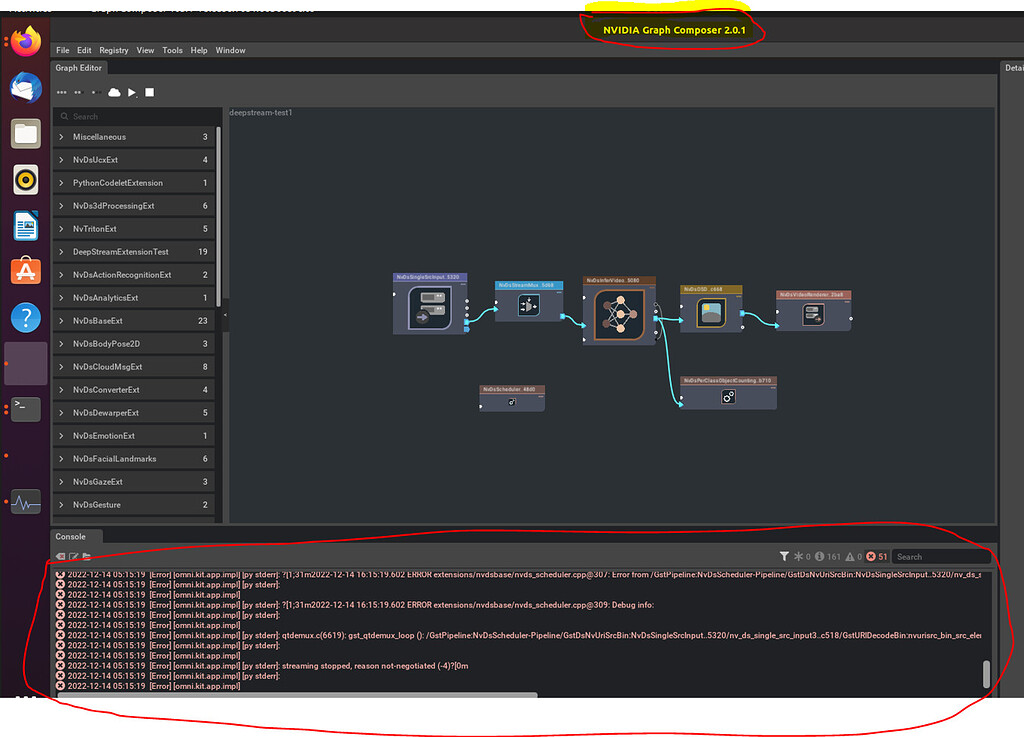1024x737 pixels.
Task: Stop graph execution with the Stop icon
Action: 150,92
